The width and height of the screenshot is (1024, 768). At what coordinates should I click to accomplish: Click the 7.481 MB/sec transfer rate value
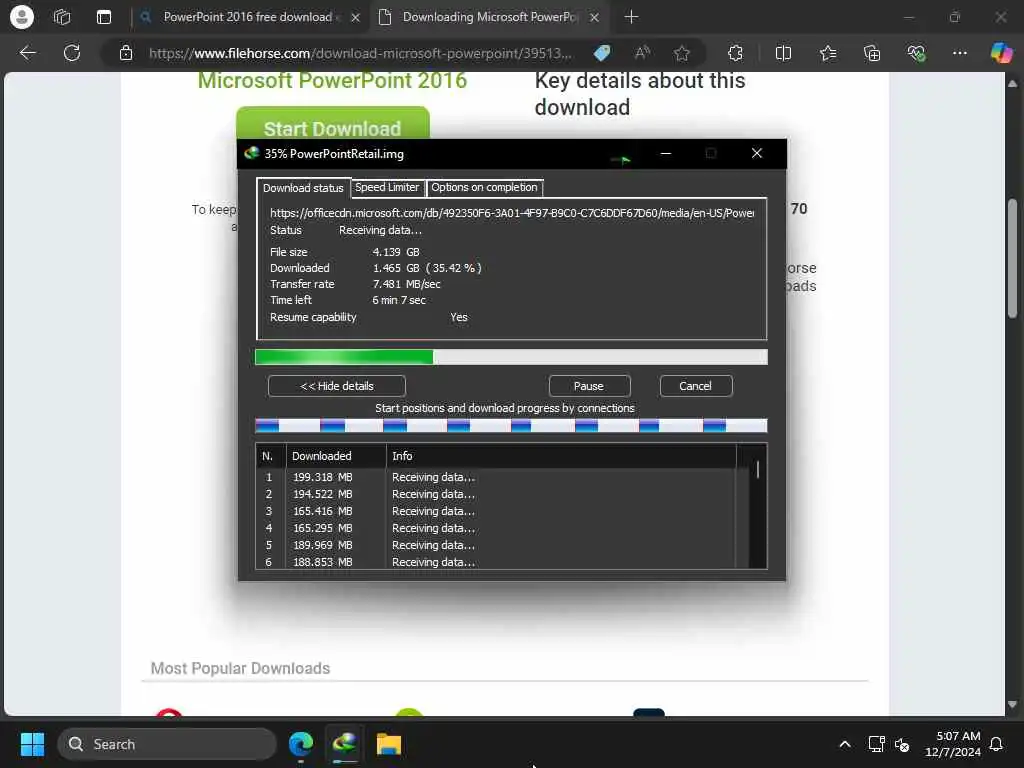406,284
